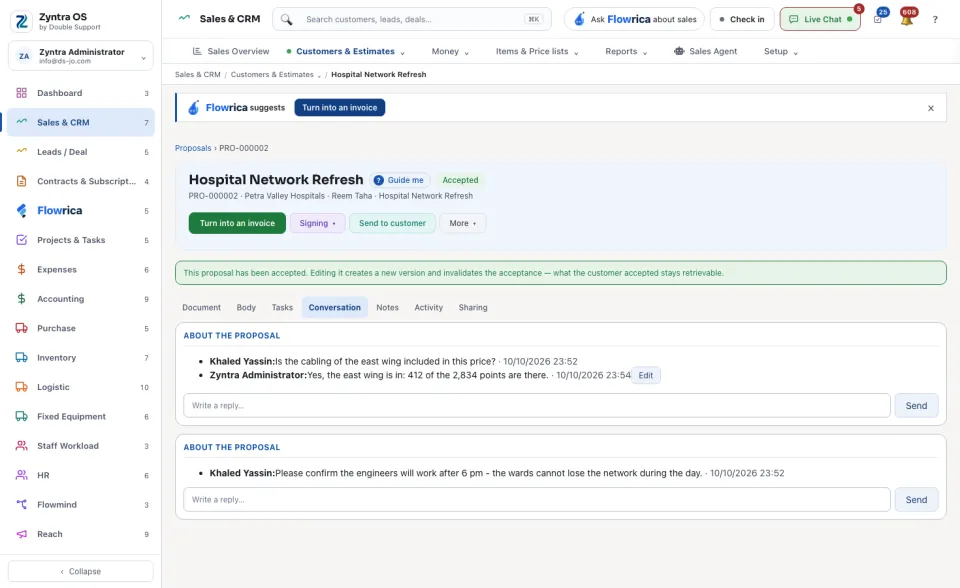Click Turn into an invoice in Flowrica suggestion
The height and width of the screenshot is (588, 960).
tap(339, 108)
